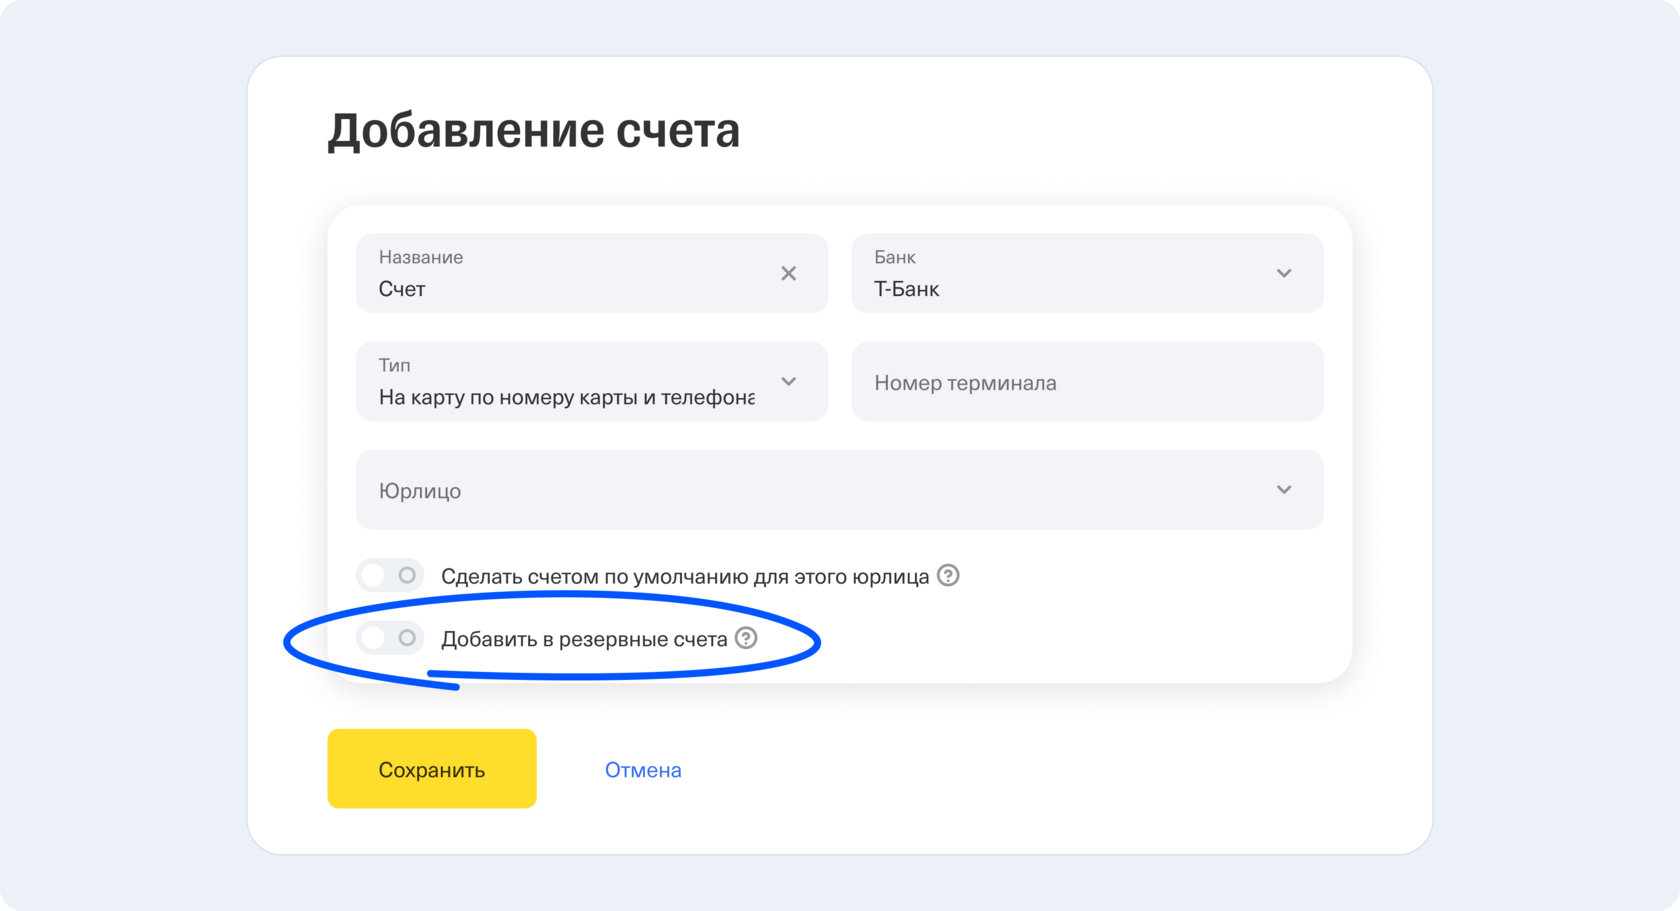Click the Отмена link
Image resolution: width=1680 pixels, height=911 pixels.
point(643,770)
